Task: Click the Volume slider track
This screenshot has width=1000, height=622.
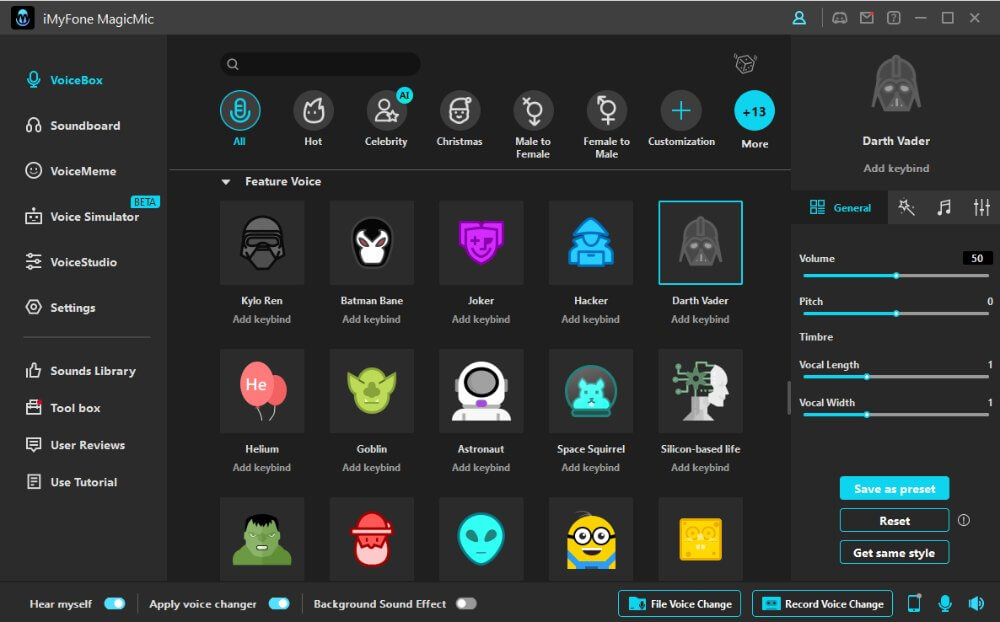Action: click(x=895, y=276)
